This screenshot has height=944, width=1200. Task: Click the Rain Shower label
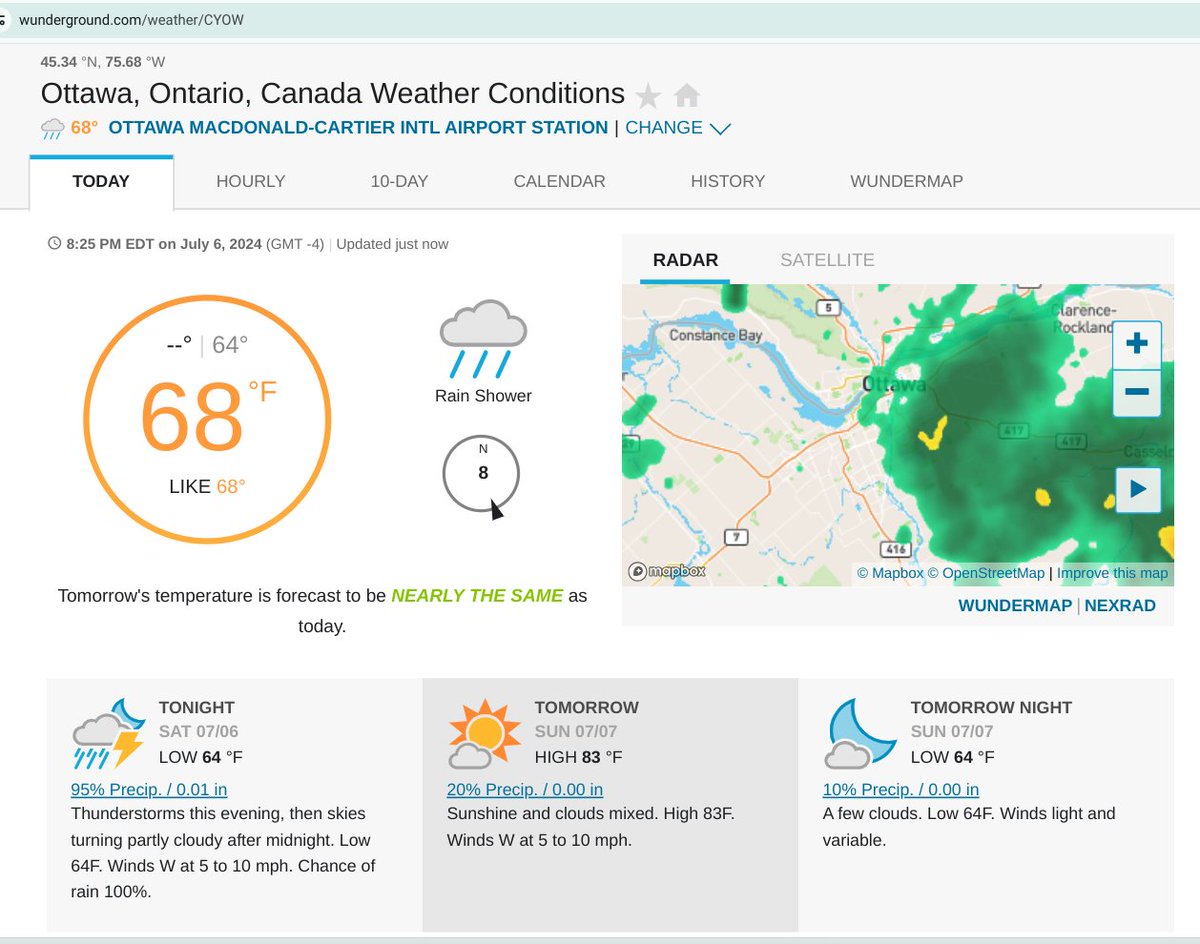pyautogui.click(x=483, y=396)
